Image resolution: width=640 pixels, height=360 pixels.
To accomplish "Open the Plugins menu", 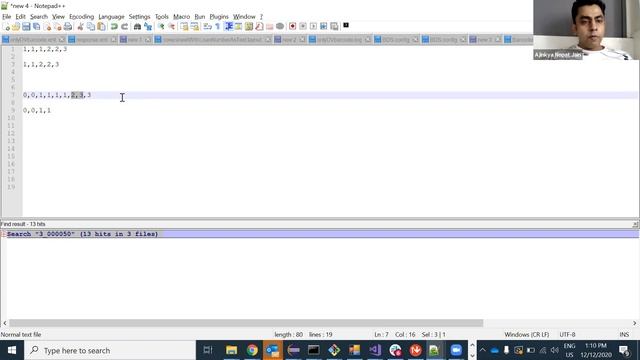I will 219,17.
